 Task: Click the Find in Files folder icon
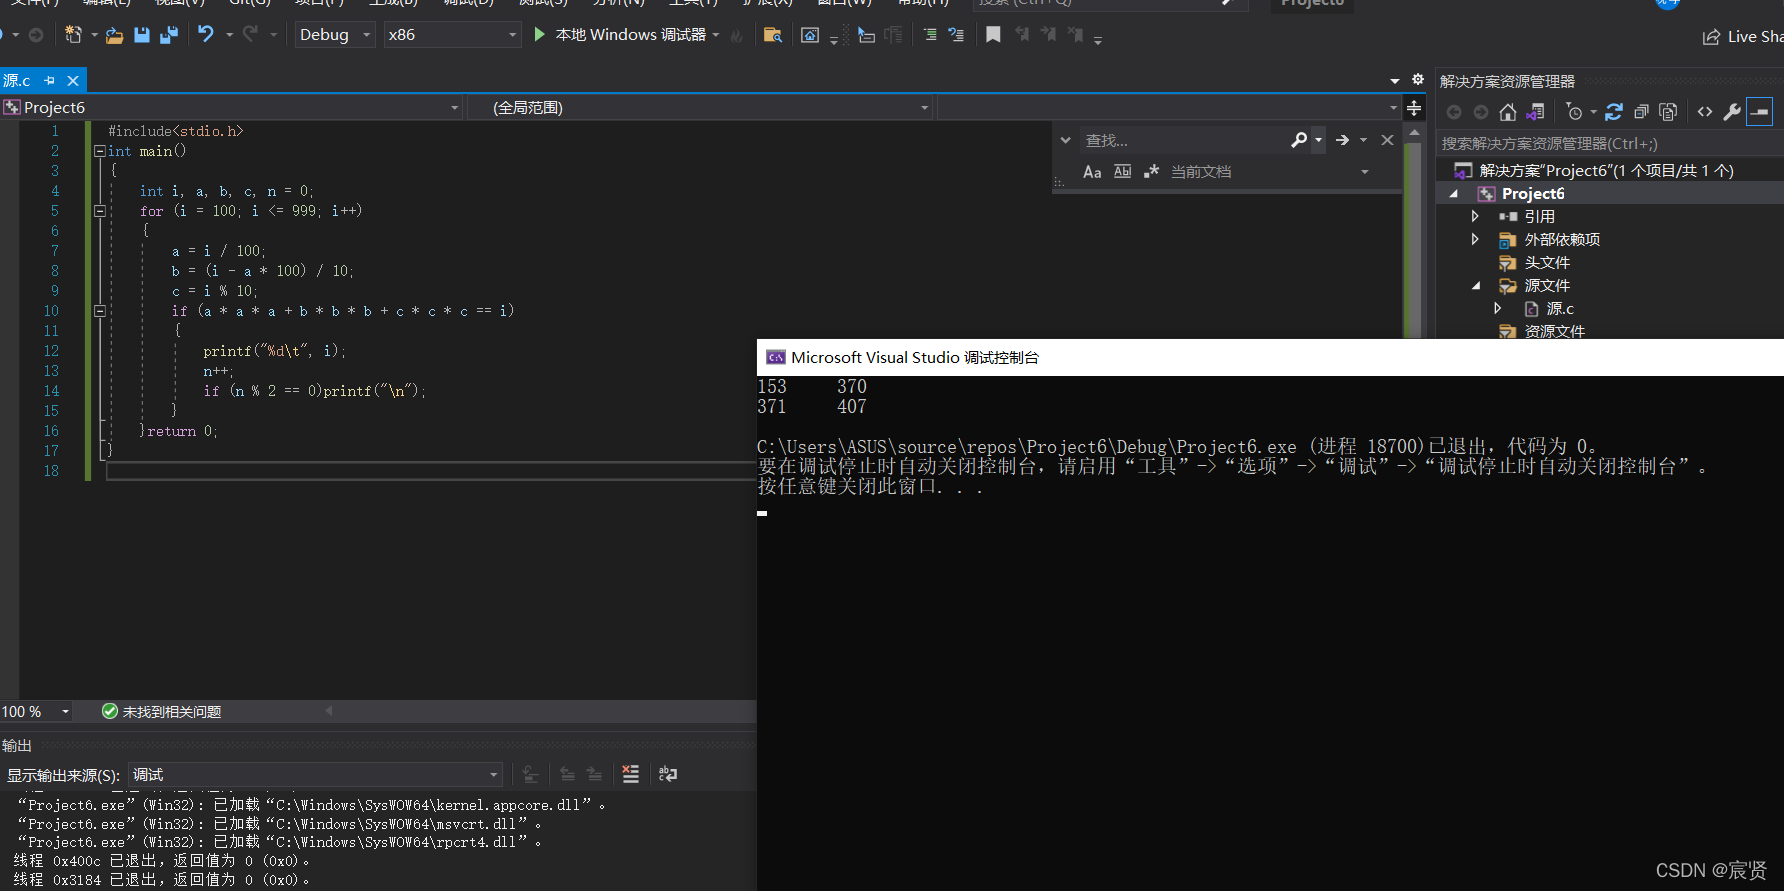coord(773,35)
